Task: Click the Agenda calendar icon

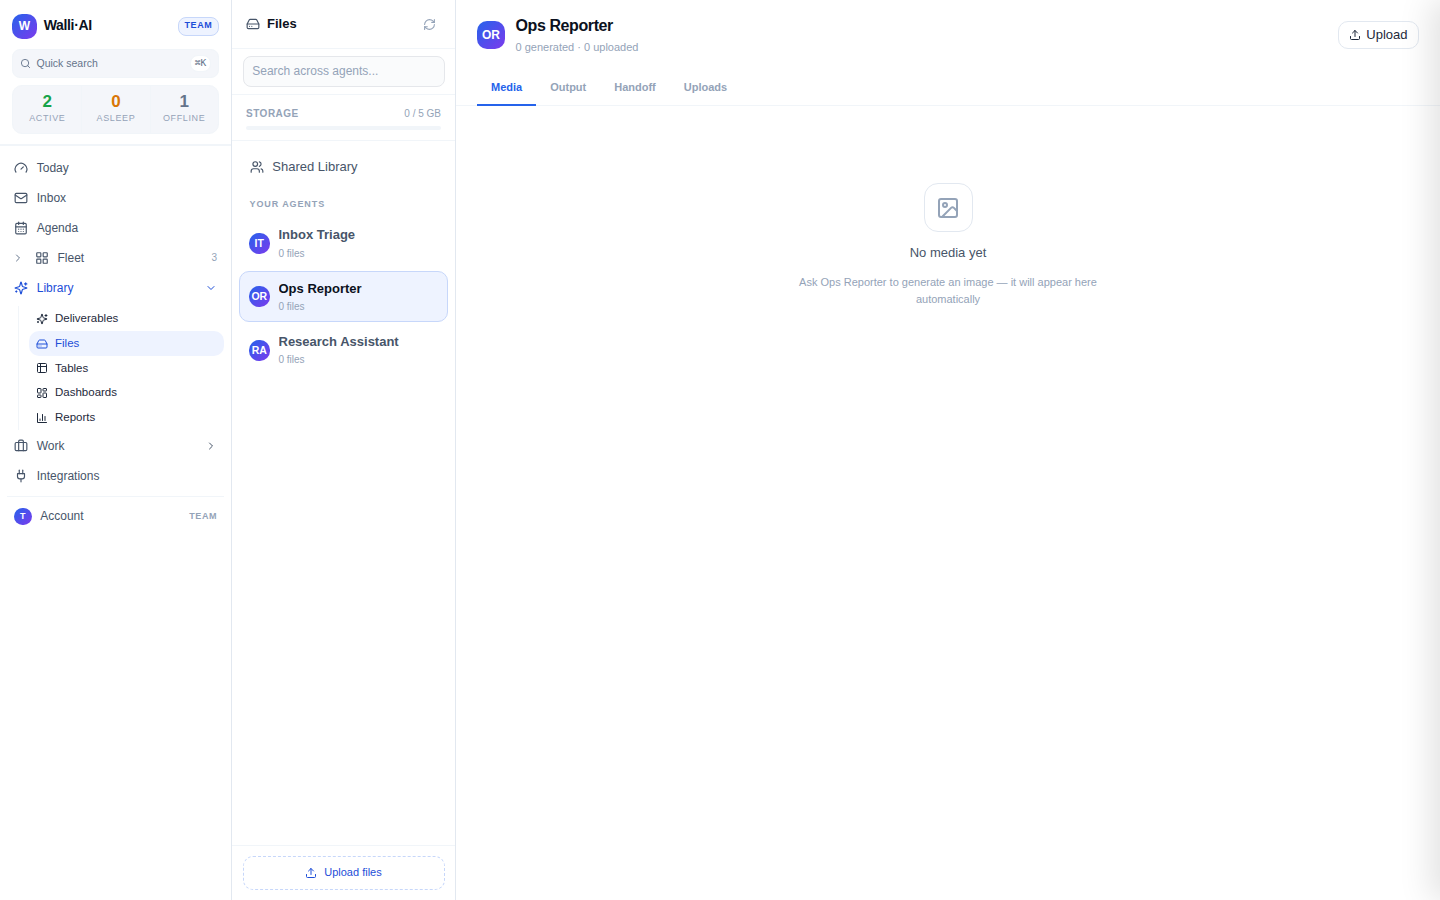Action: [21, 228]
